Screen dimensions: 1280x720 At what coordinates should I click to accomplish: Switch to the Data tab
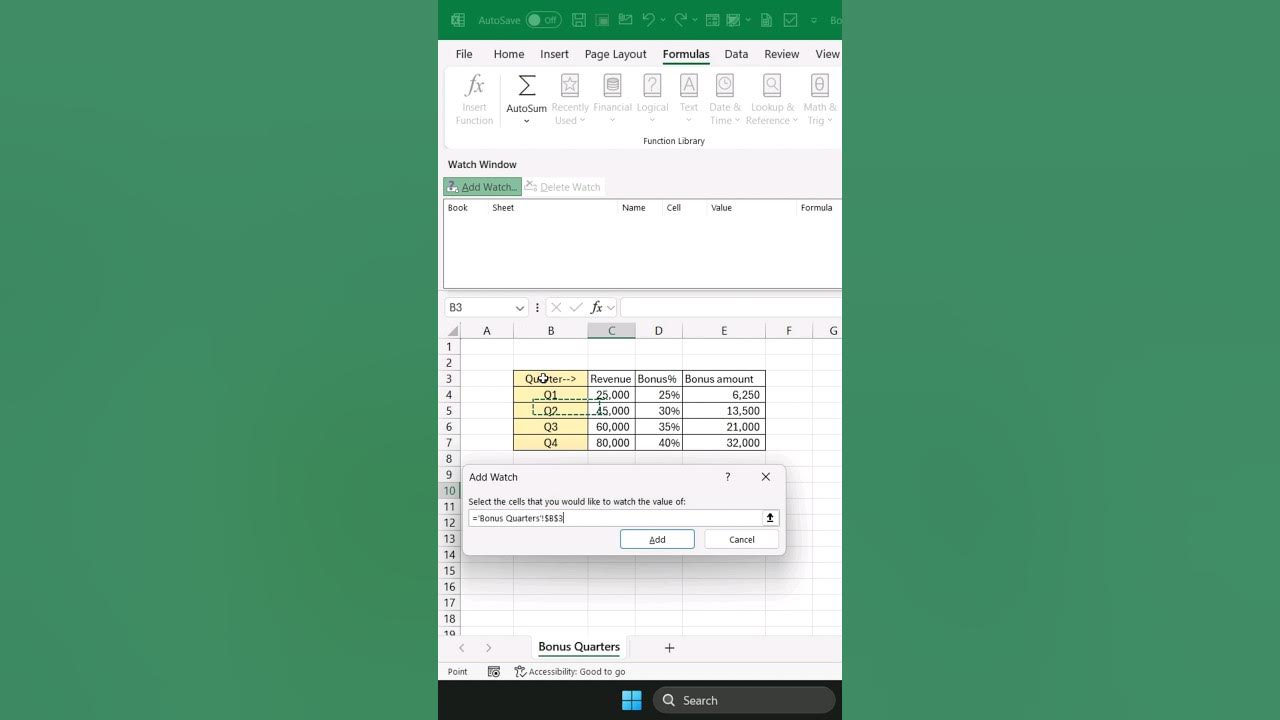coord(736,54)
